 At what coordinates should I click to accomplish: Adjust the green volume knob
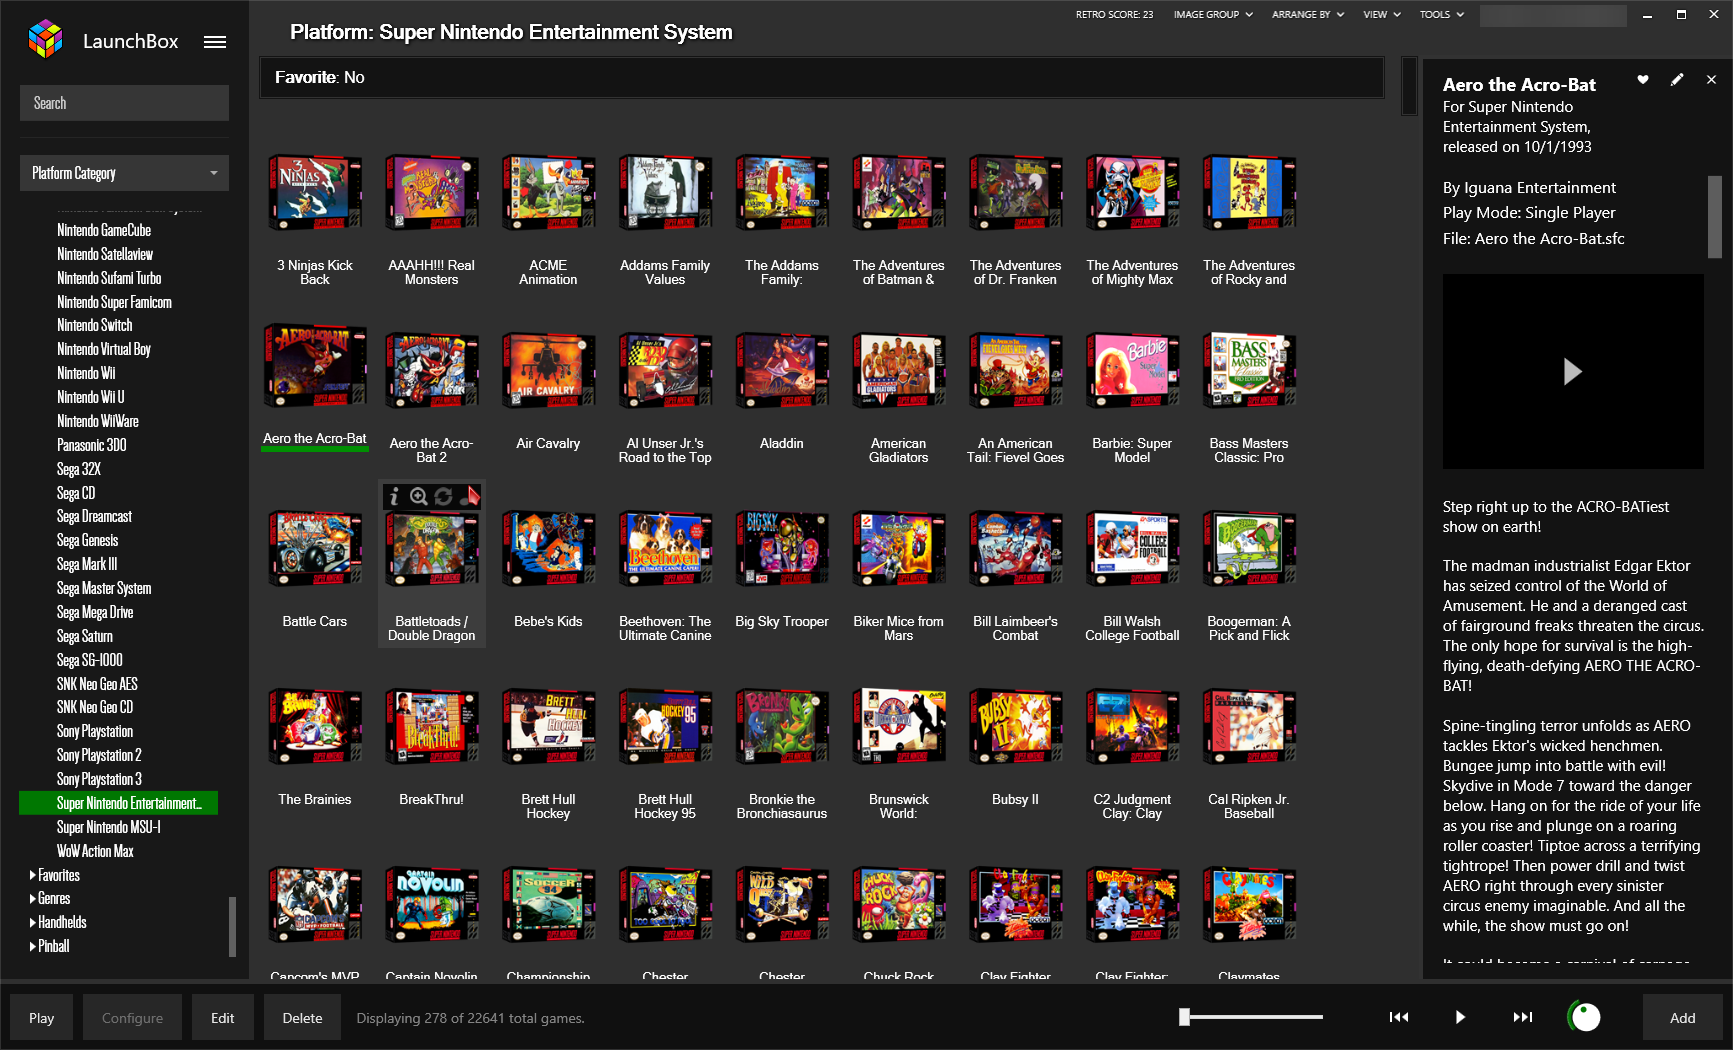tap(1584, 1017)
